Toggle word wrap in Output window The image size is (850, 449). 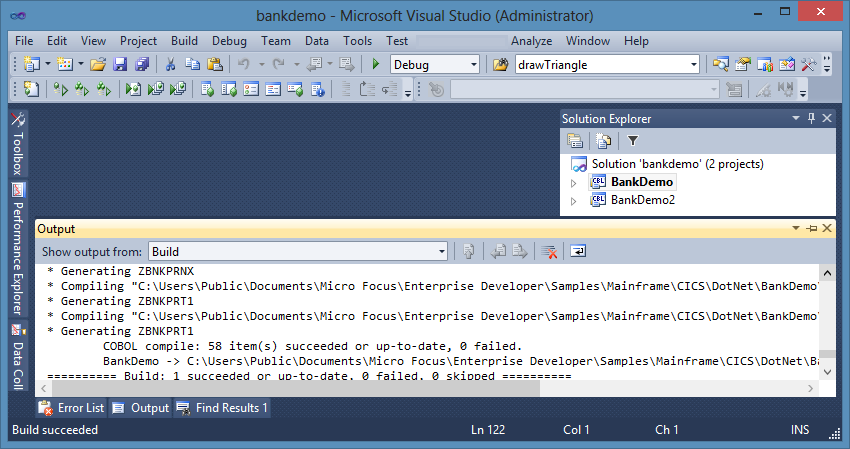(579, 251)
